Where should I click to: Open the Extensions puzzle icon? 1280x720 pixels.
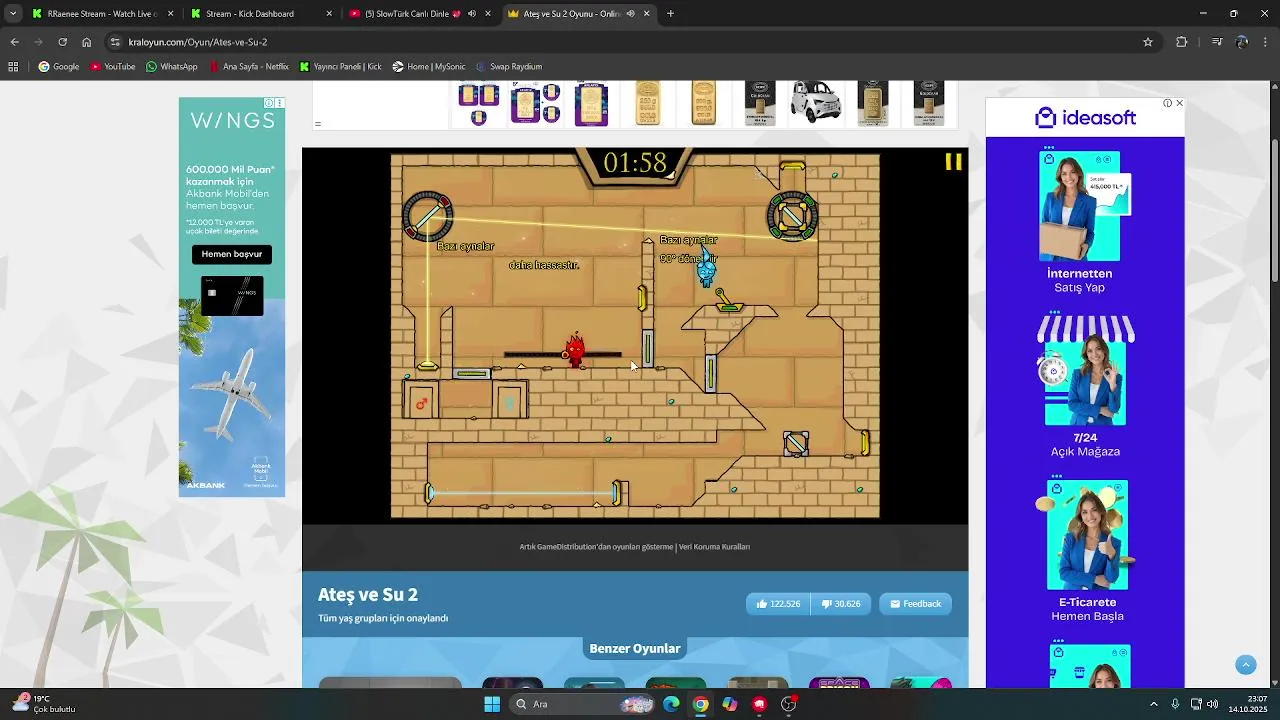pos(1181,42)
